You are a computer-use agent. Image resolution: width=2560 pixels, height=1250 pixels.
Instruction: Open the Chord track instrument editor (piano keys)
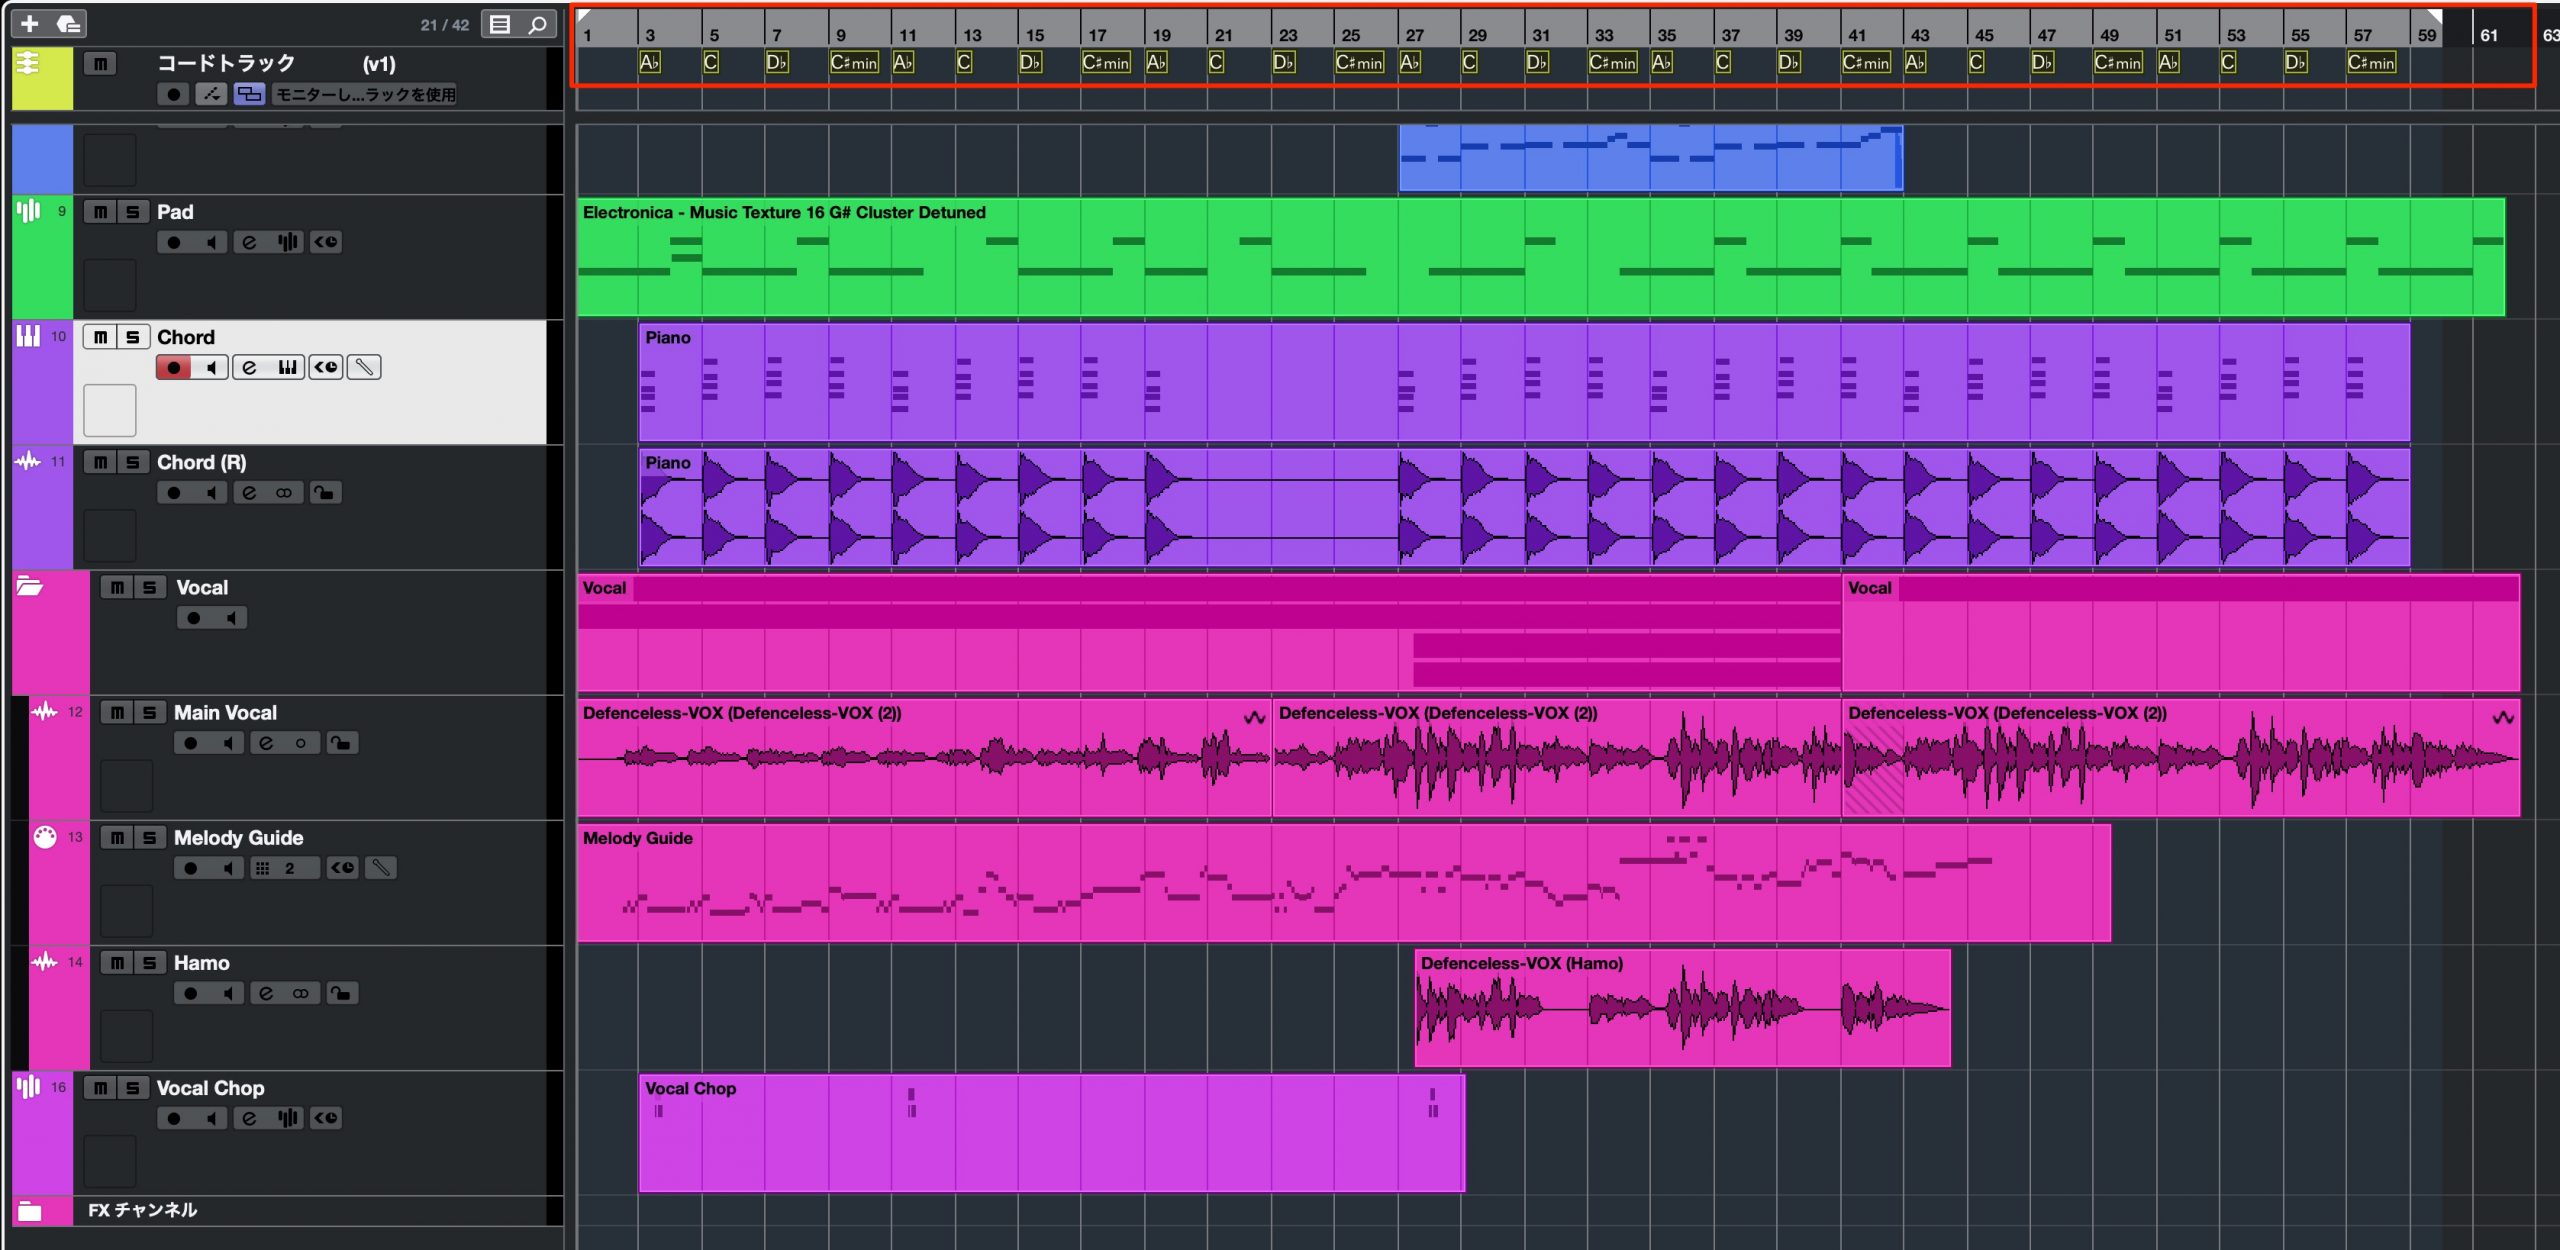[x=287, y=367]
